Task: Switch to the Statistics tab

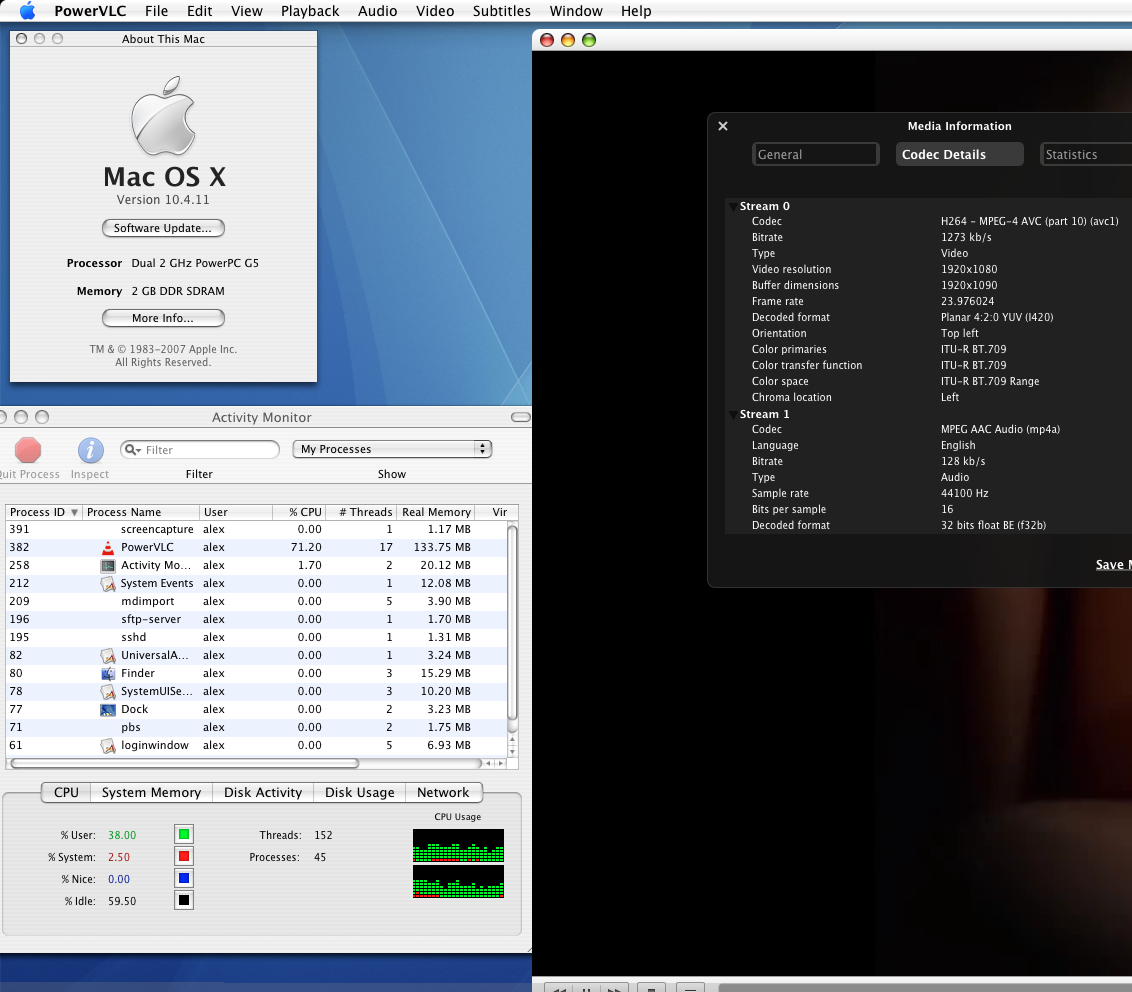Action: [1086, 154]
